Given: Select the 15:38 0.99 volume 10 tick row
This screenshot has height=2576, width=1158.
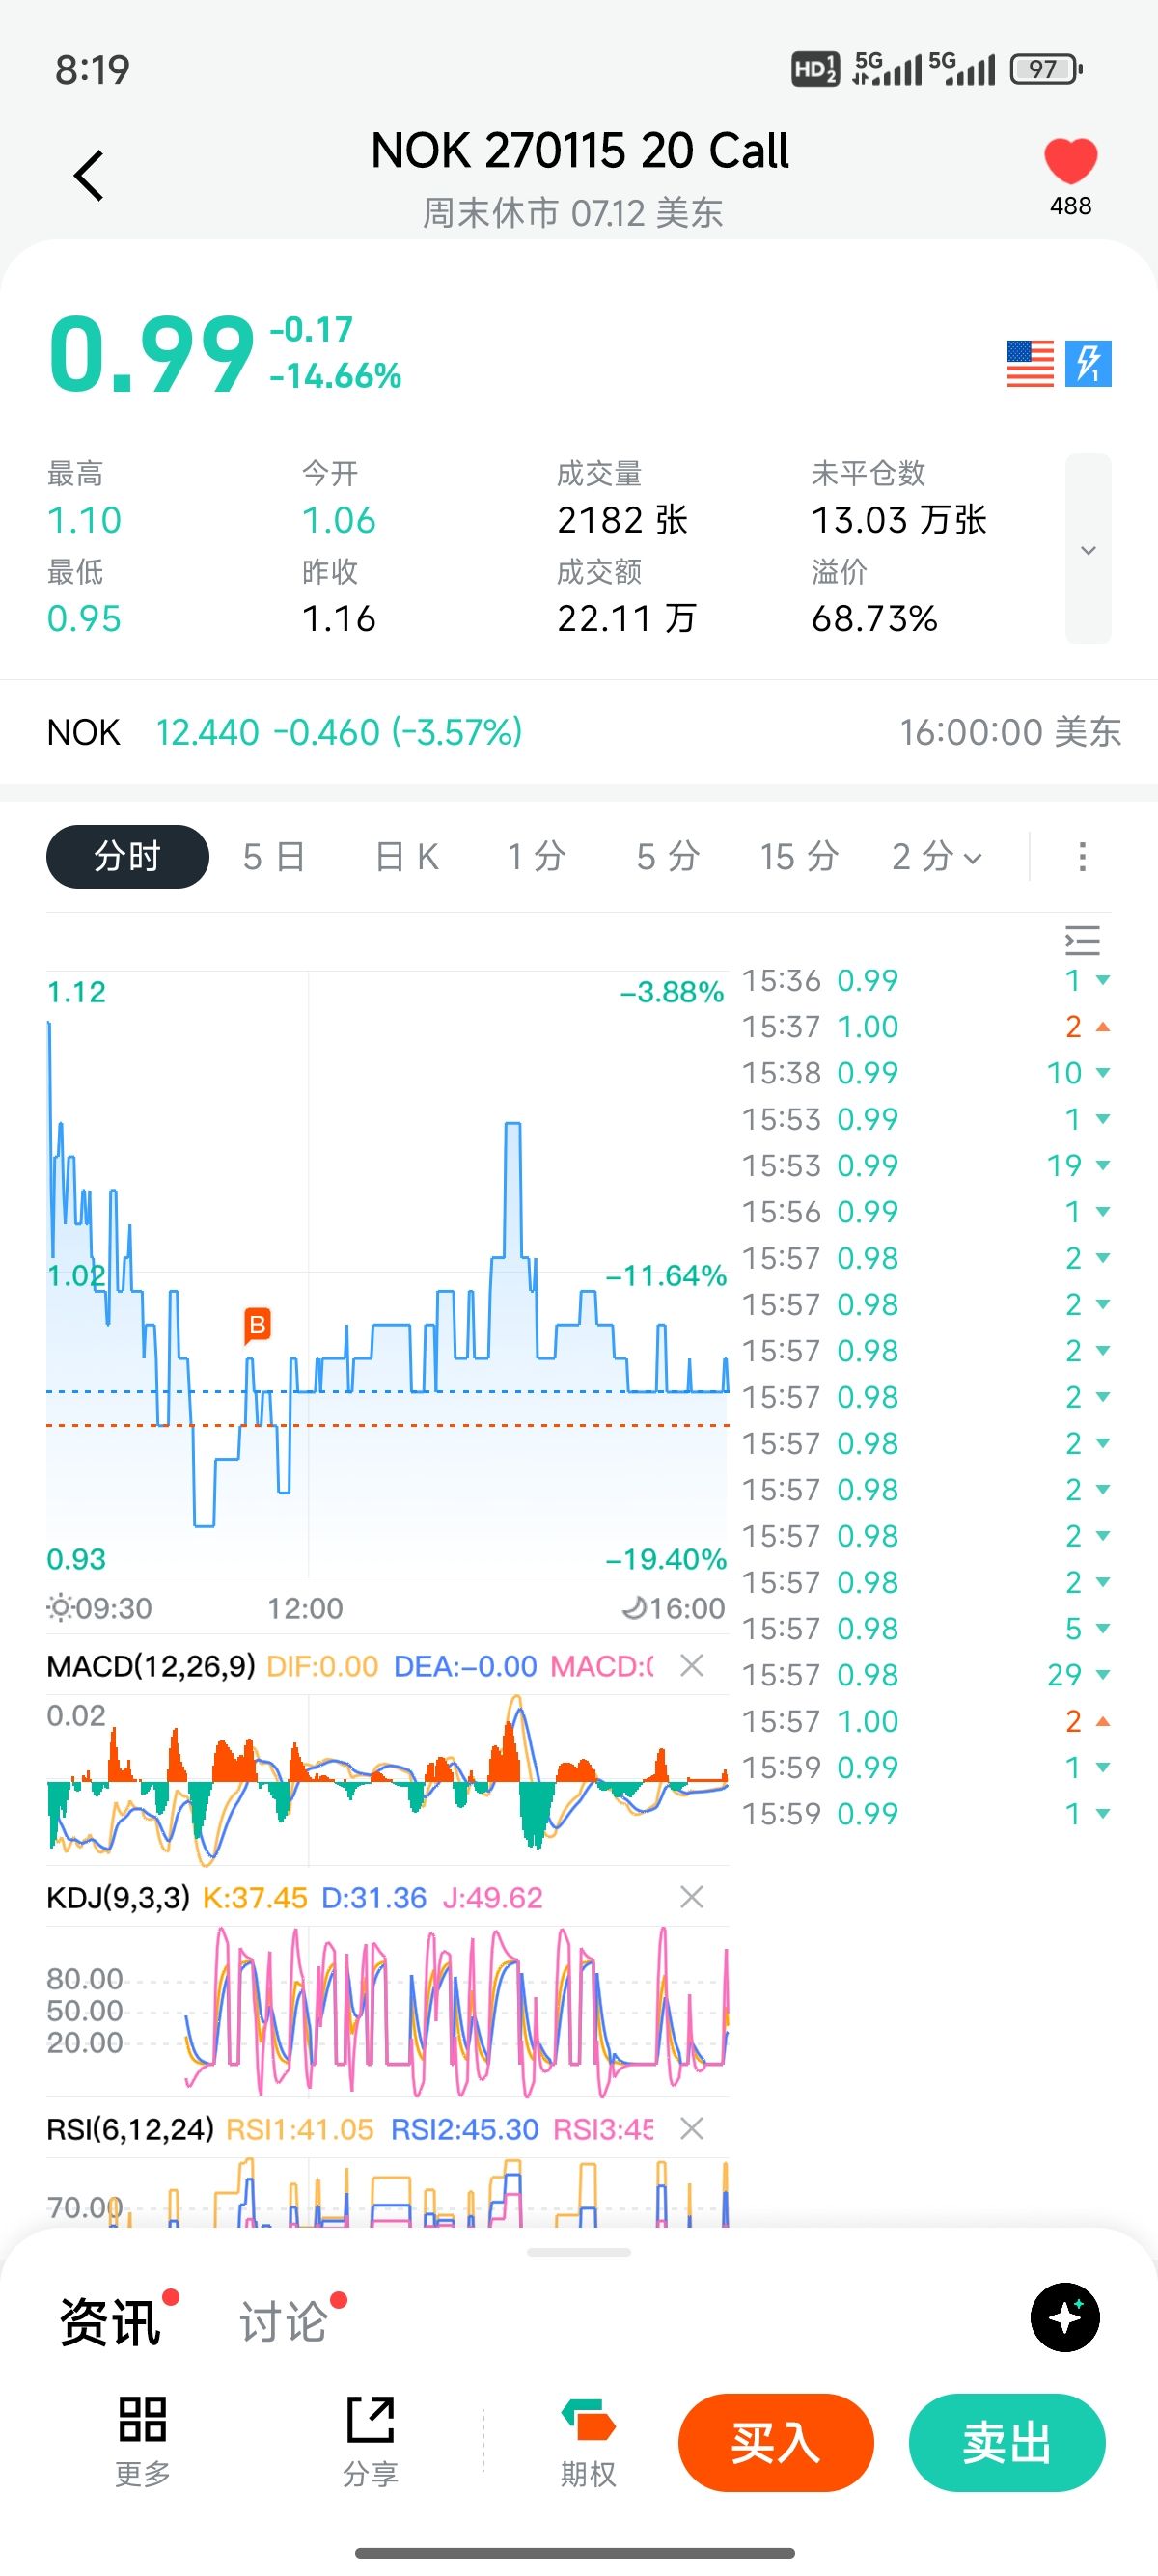Looking at the screenshot, I should (x=926, y=1073).
